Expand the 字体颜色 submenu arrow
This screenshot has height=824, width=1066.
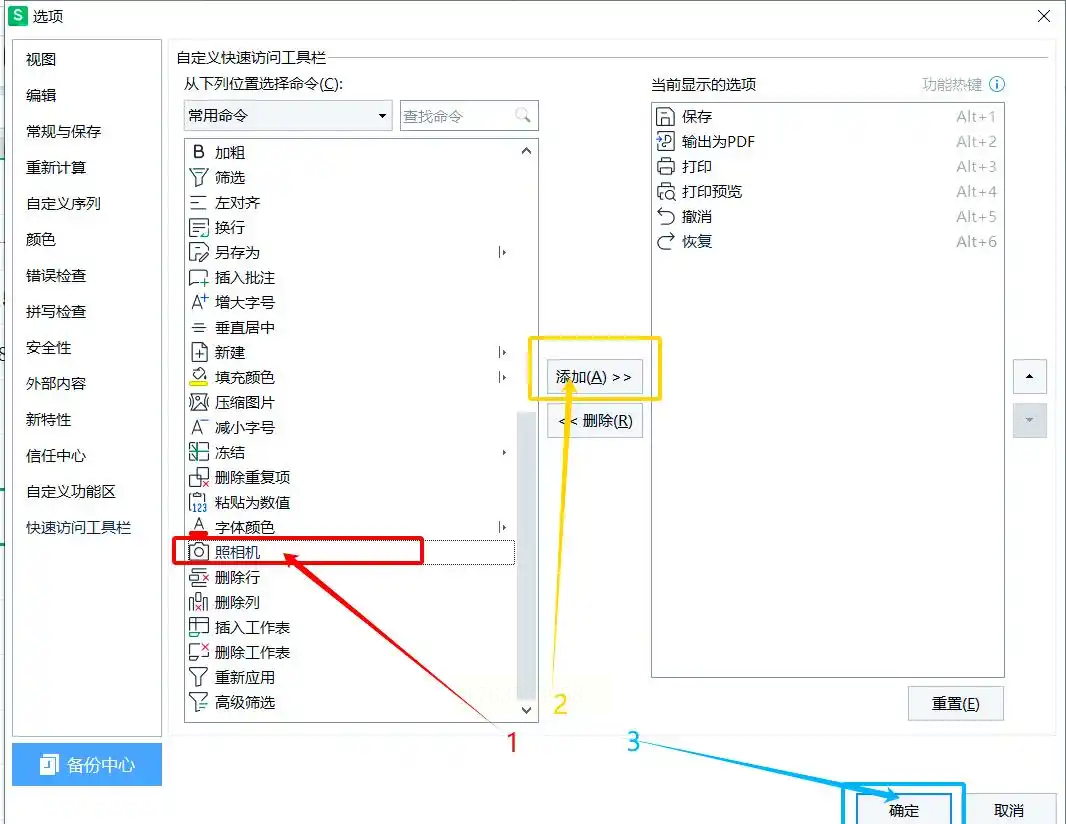pyautogui.click(x=502, y=527)
